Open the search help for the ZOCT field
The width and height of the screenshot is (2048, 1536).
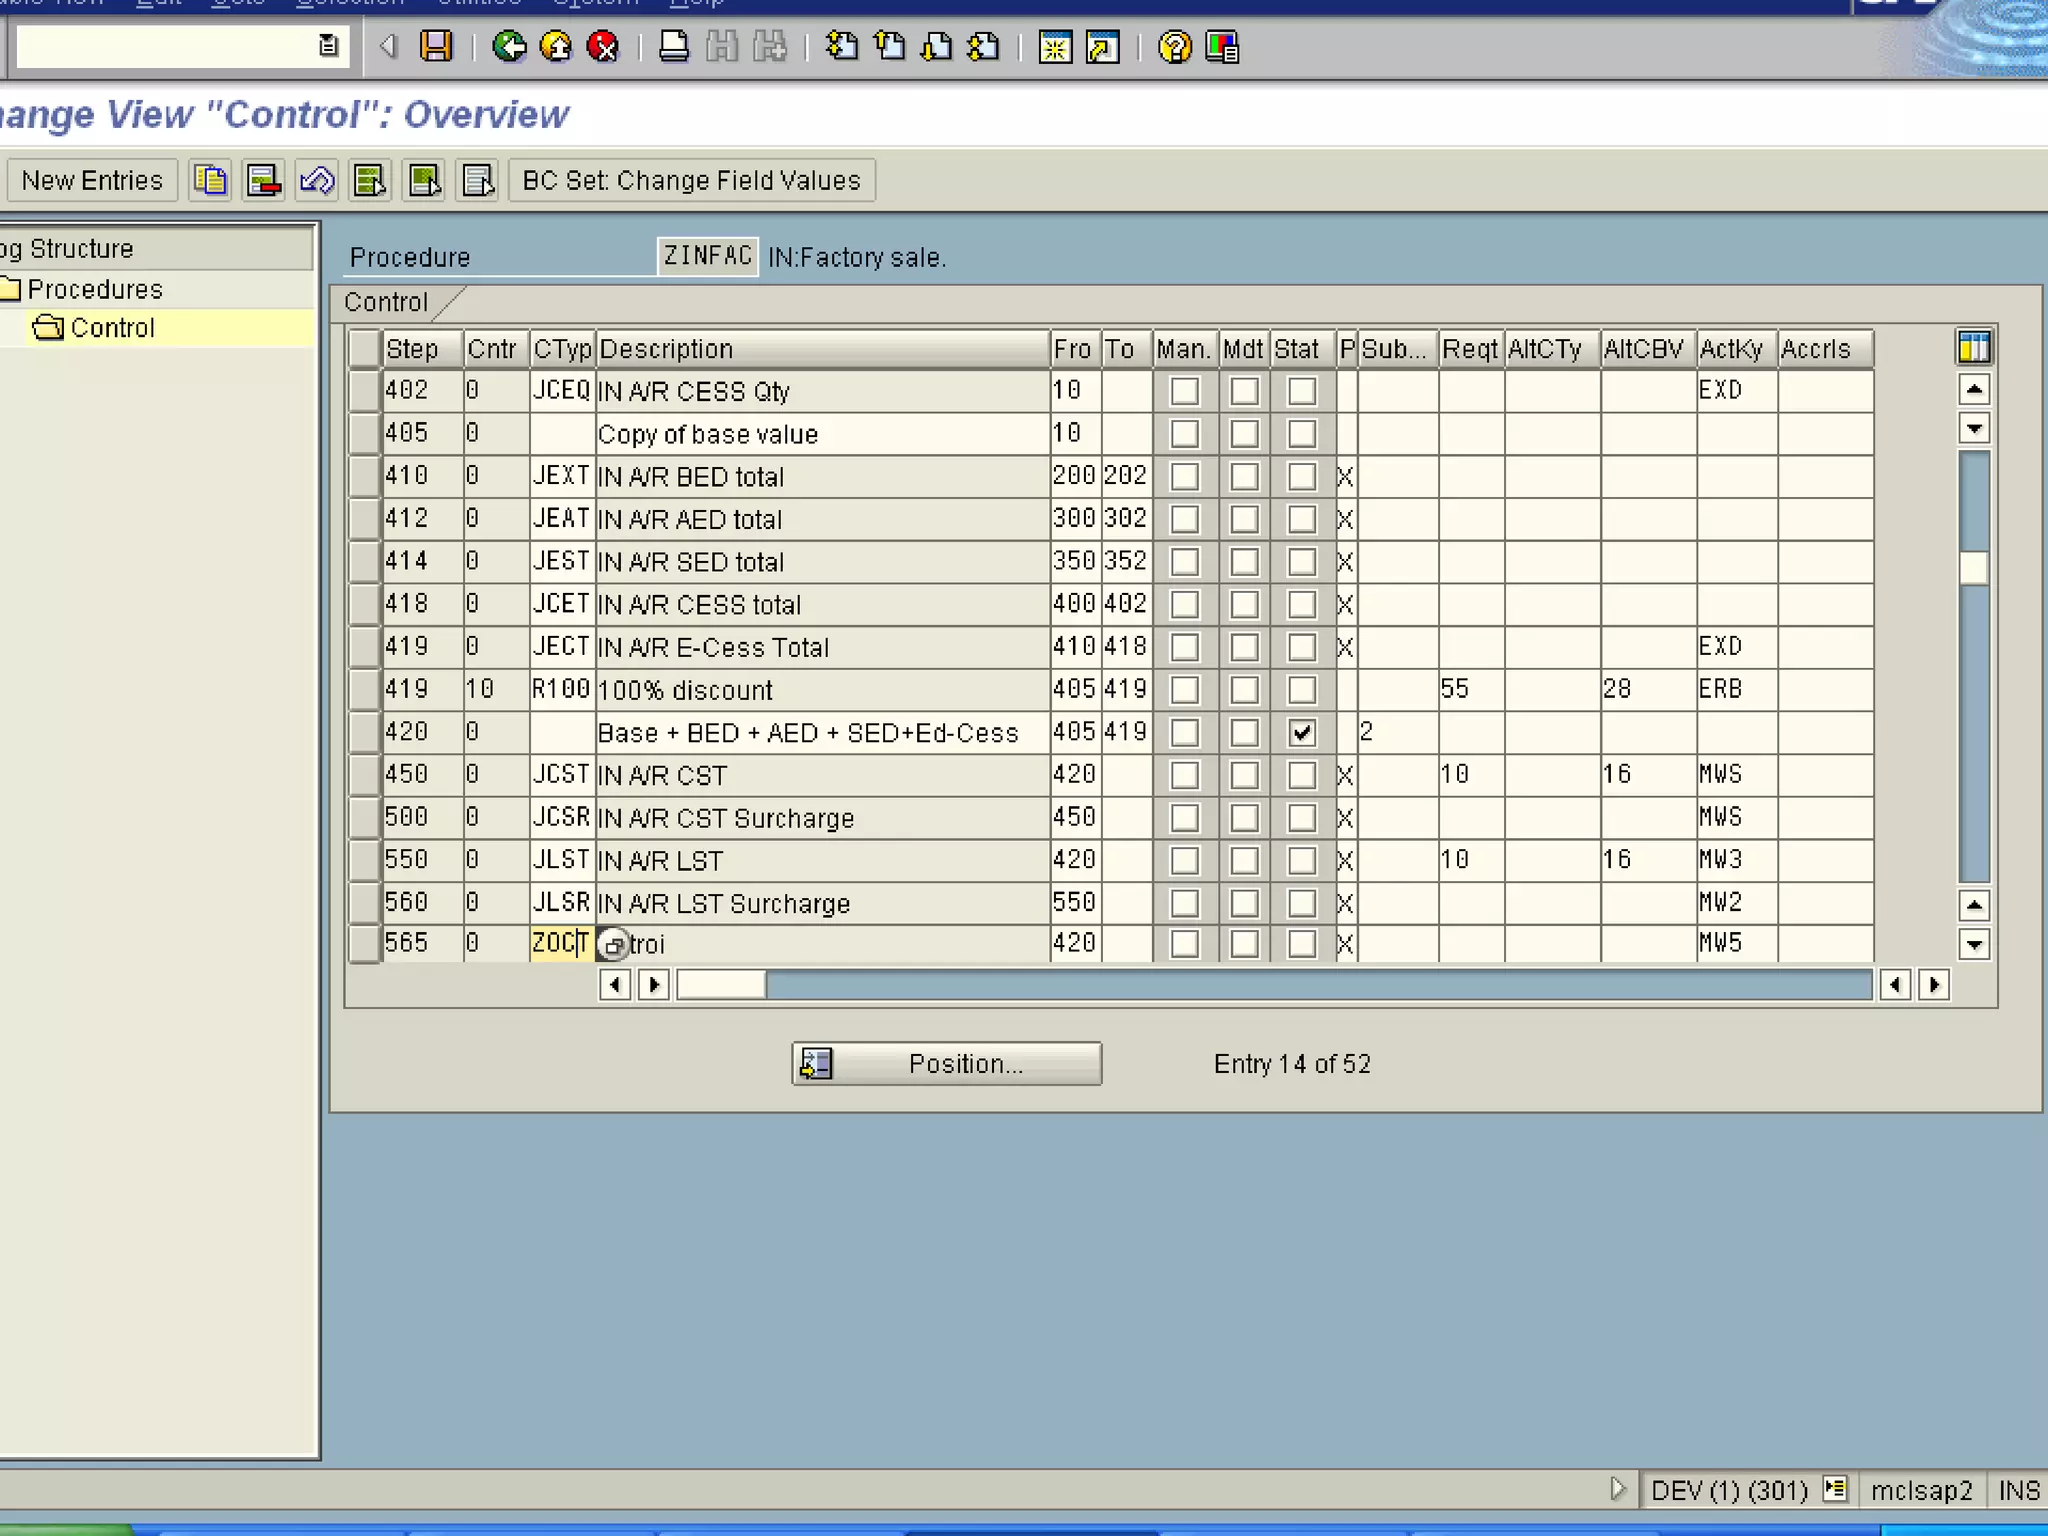613,944
